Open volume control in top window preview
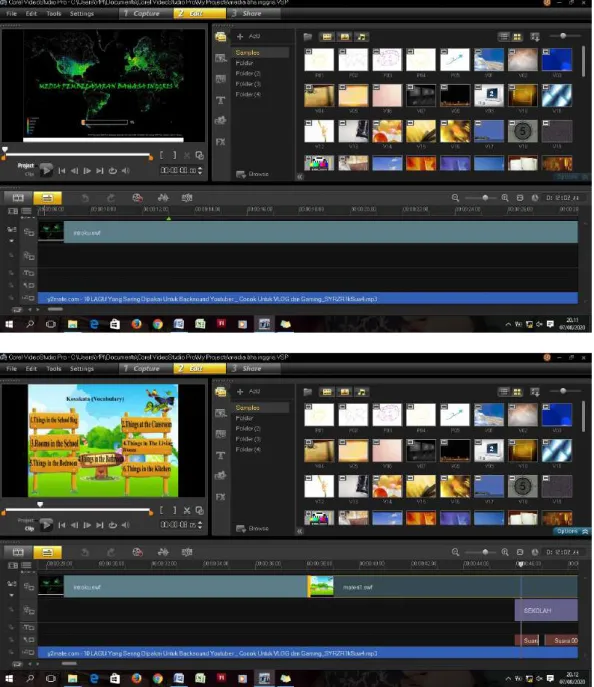The width and height of the screenshot is (594, 687). click(x=126, y=171)
